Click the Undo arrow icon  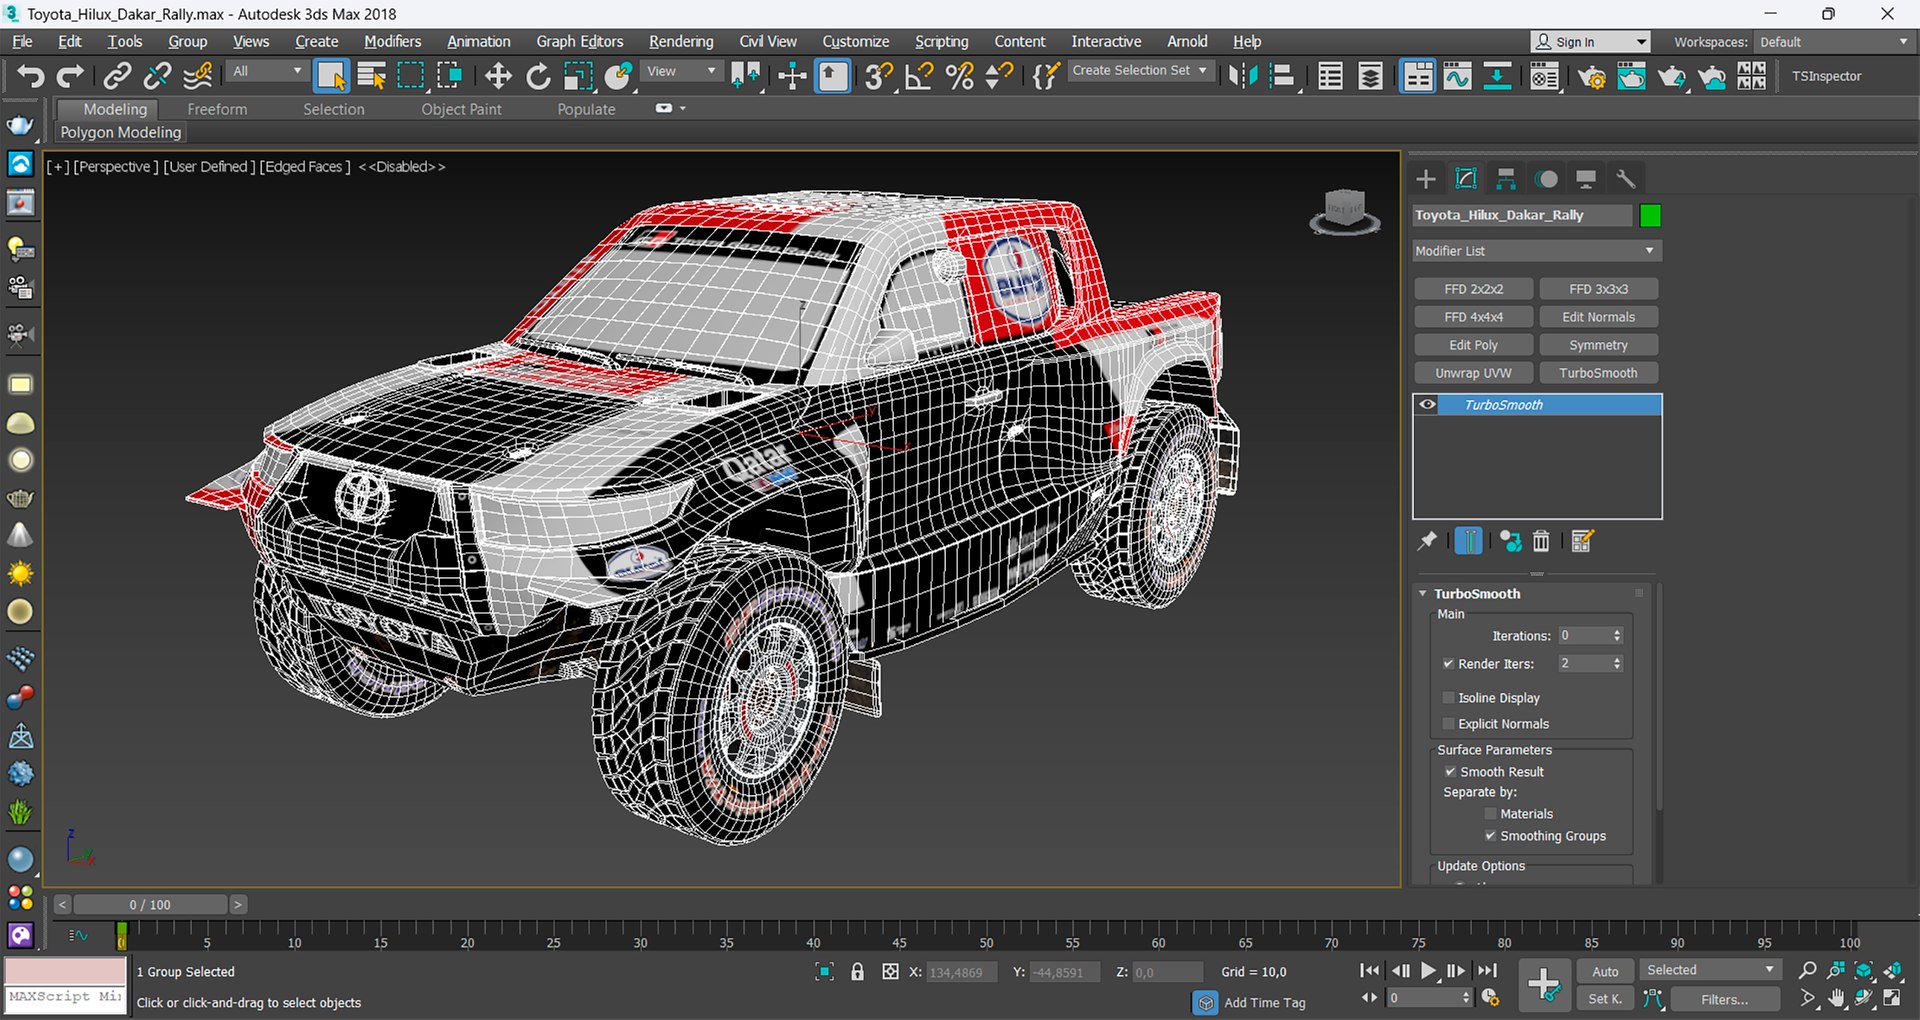pyautogui.click(x=31, y=76)
